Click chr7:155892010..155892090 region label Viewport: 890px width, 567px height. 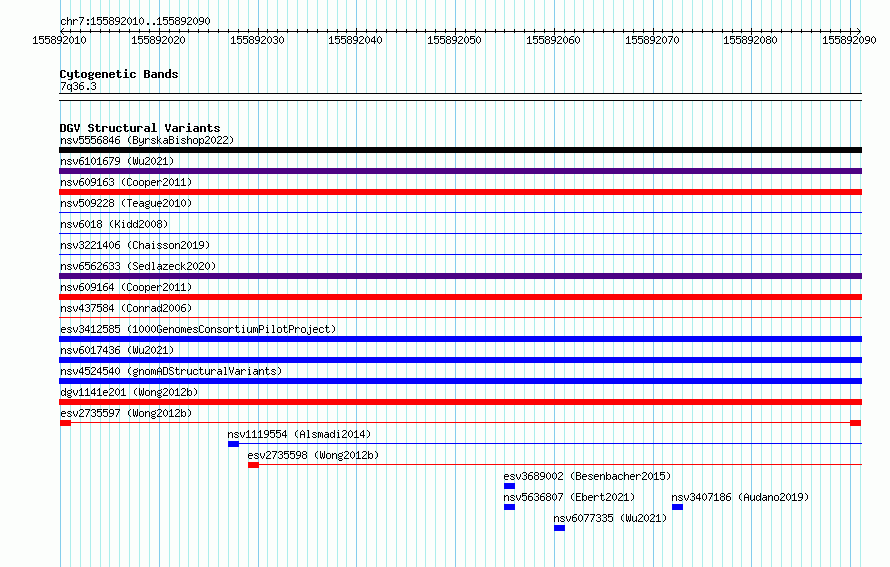click(135, 21)
